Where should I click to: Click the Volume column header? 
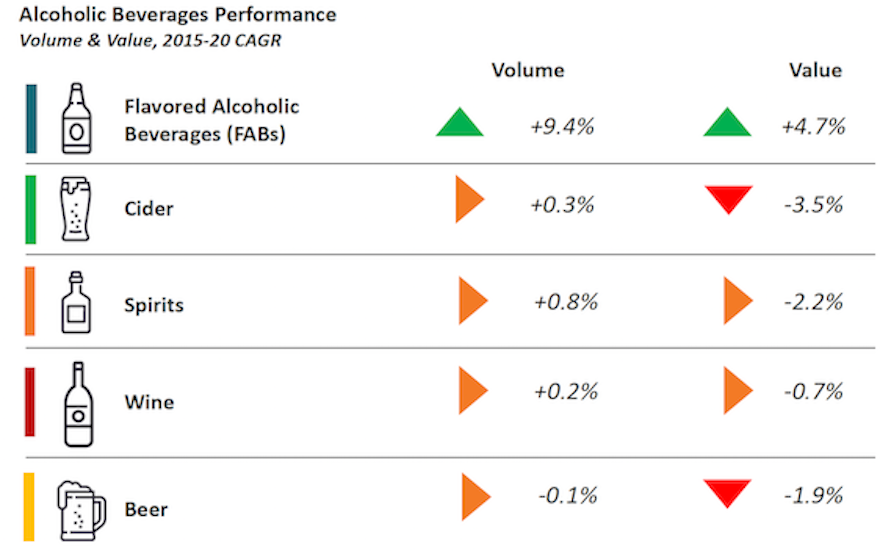coord(528,70)
